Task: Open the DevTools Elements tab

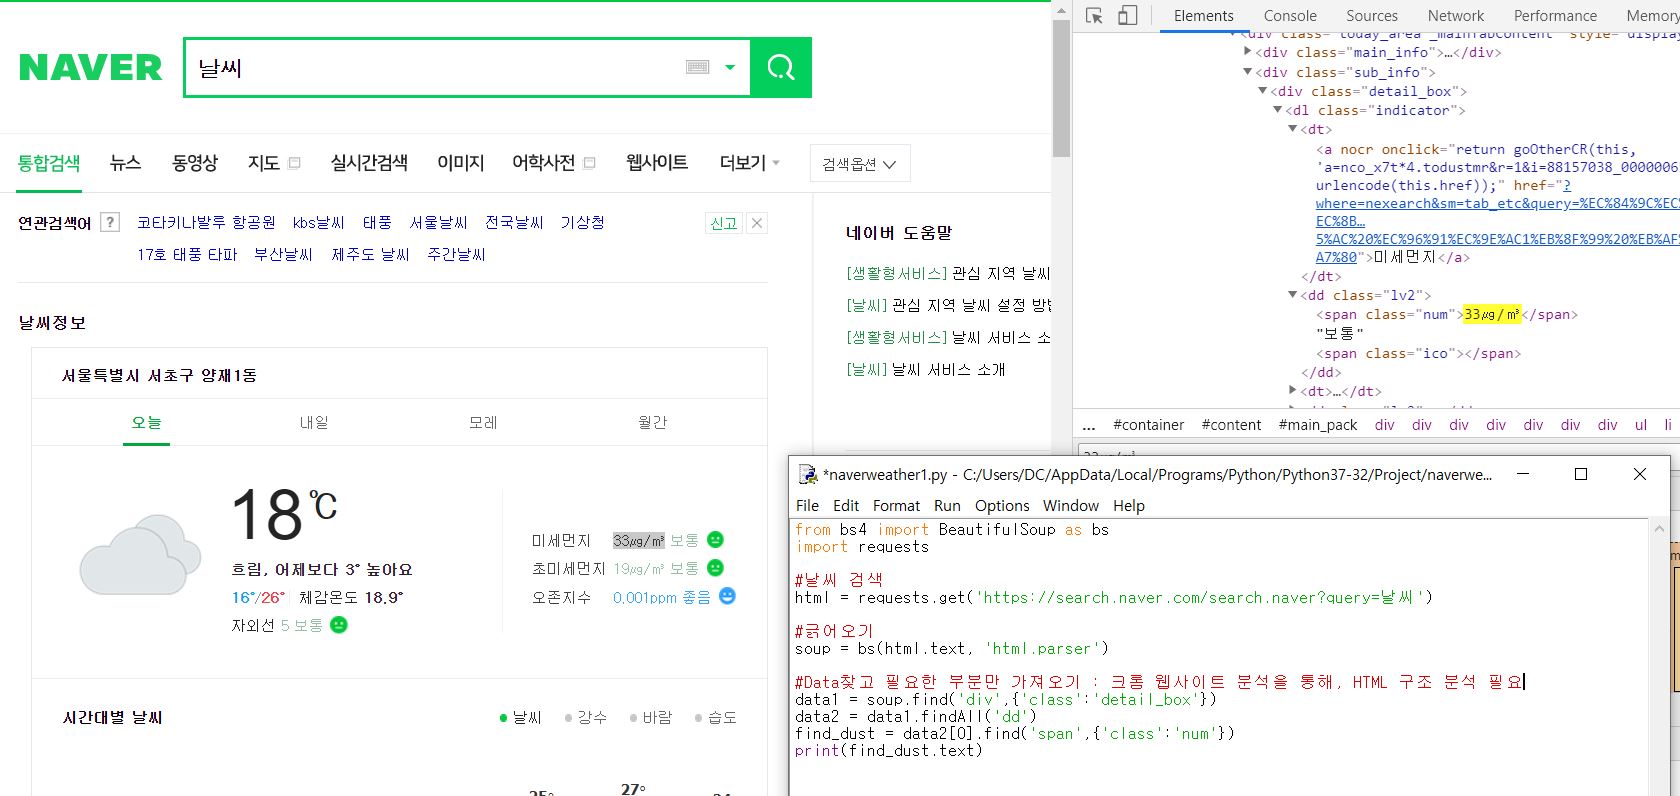Action: coord(1203,15)
